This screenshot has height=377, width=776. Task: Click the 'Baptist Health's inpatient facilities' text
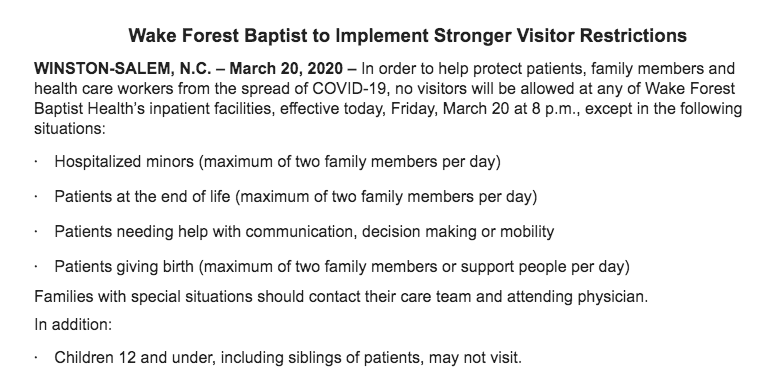154,108
